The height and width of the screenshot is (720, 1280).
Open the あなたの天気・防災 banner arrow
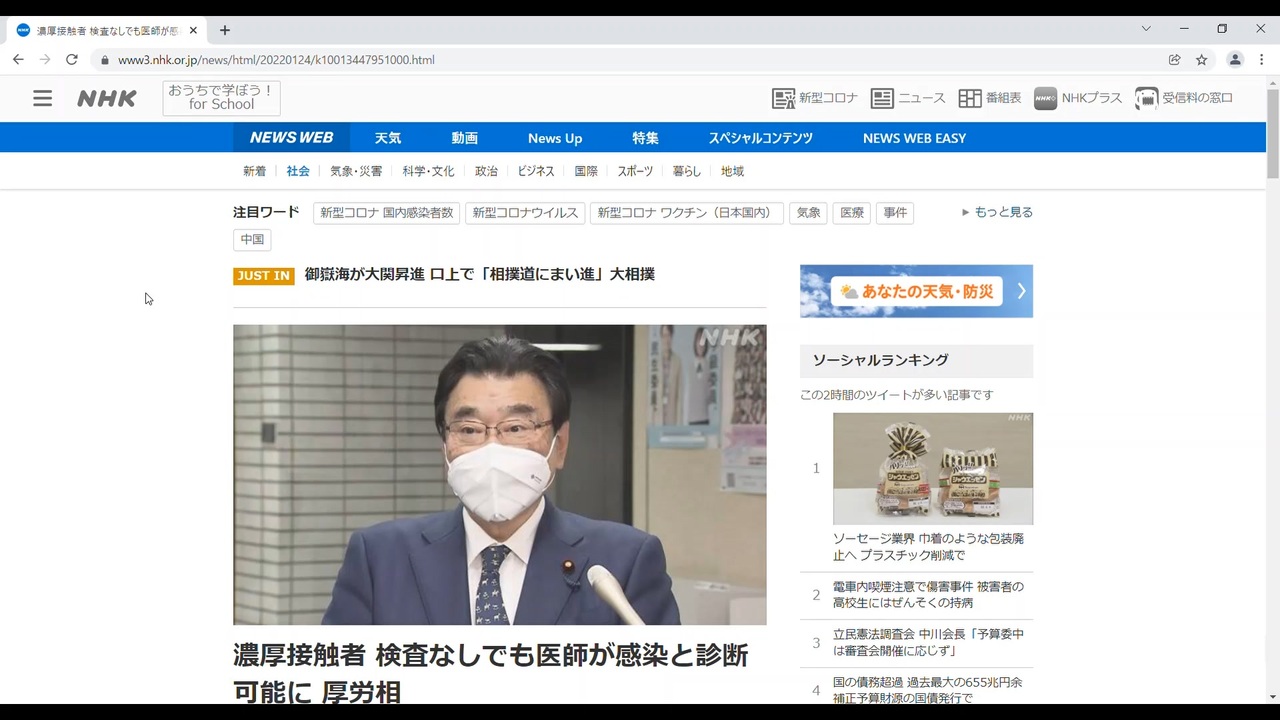tap(1021, 291)
